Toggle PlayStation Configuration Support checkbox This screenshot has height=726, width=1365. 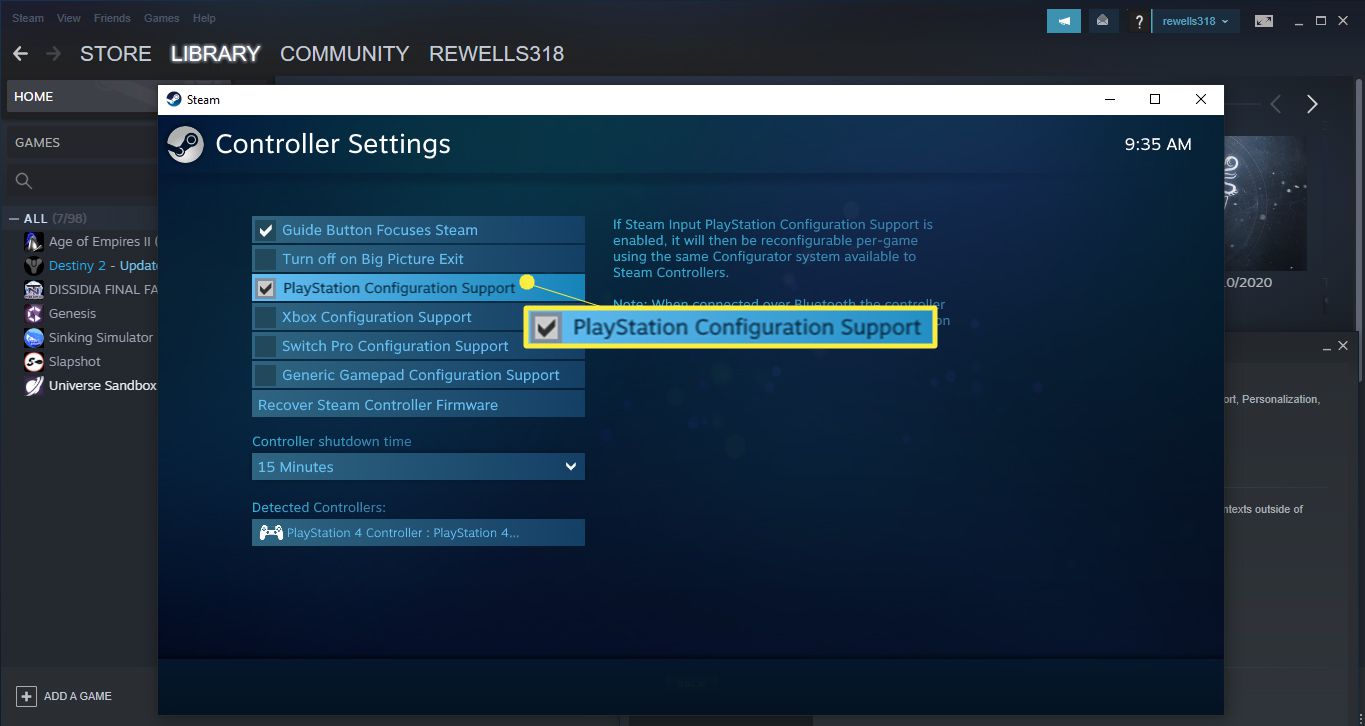[x=265, y=288]
